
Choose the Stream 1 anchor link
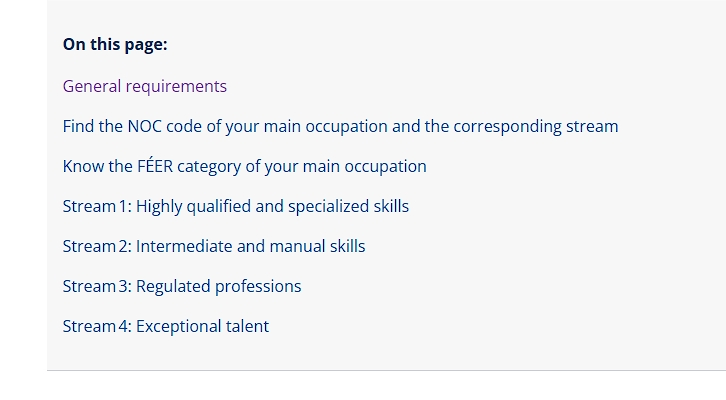tap(235, 206)
